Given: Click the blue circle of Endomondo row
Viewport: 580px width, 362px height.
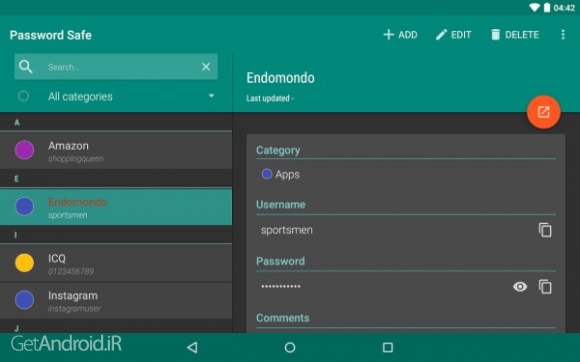Looking at the screenshot, I should click(24, 206).
